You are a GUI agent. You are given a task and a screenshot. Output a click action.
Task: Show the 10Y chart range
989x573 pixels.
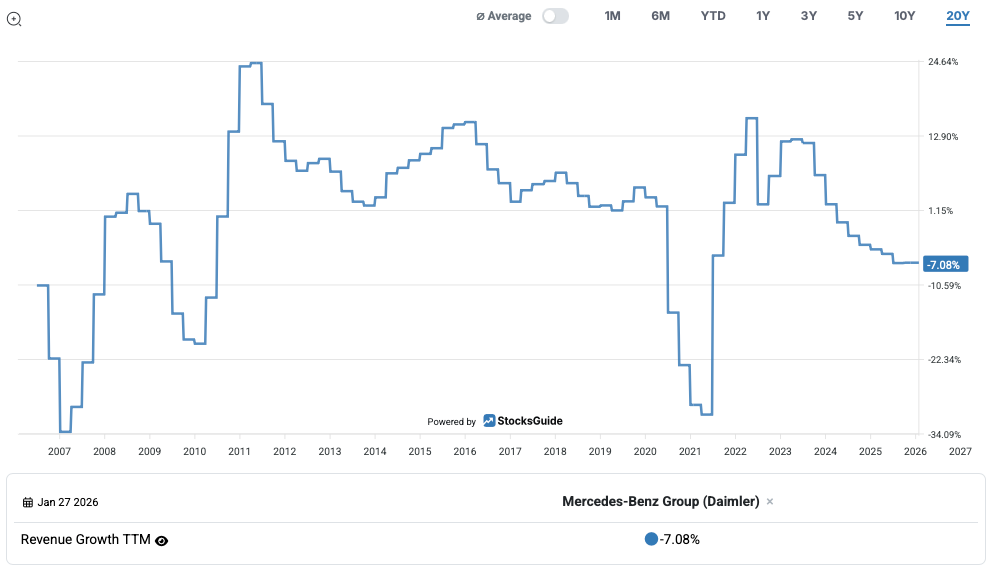click(904, 16)
